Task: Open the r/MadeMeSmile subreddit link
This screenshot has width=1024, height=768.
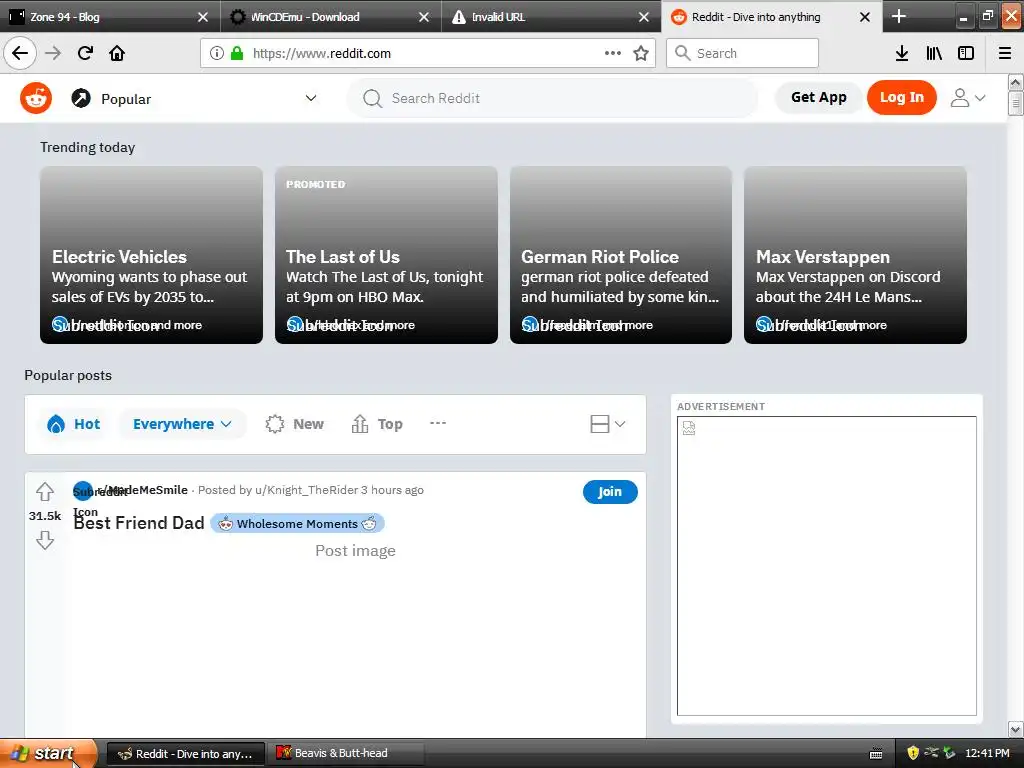Action: [x=143, y=490]
